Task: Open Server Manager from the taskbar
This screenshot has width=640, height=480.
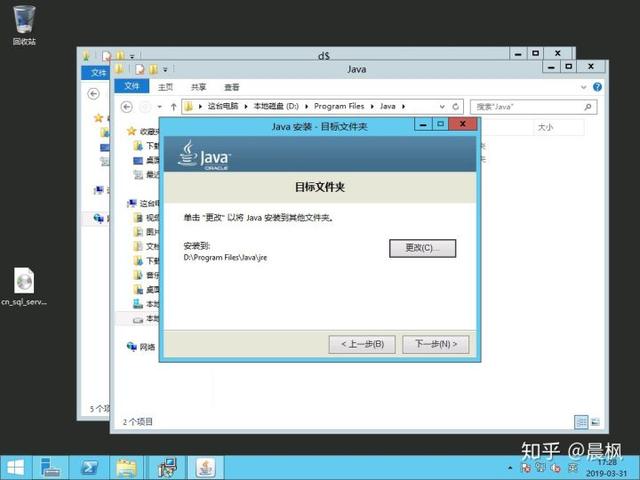Action: click(x=51, y=468)
